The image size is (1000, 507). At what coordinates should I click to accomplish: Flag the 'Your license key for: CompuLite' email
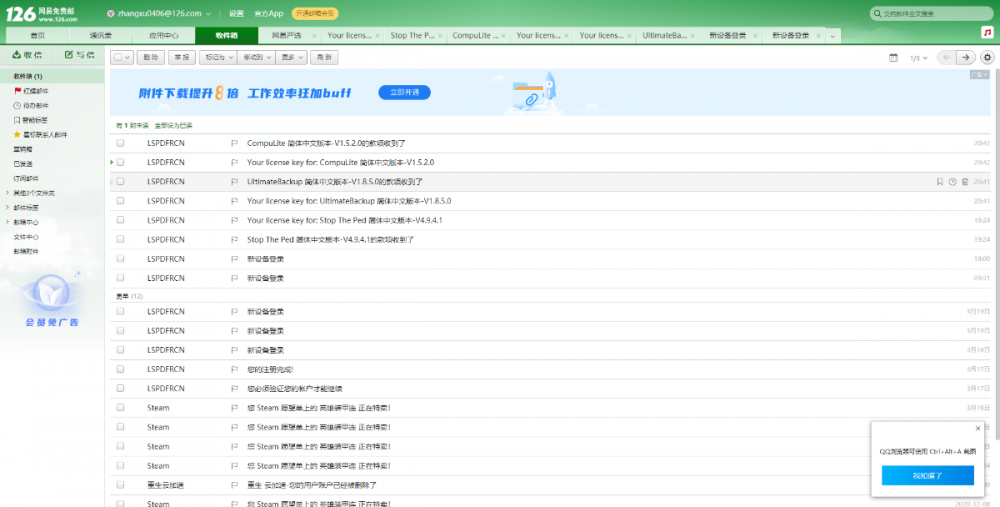(234, 163)
